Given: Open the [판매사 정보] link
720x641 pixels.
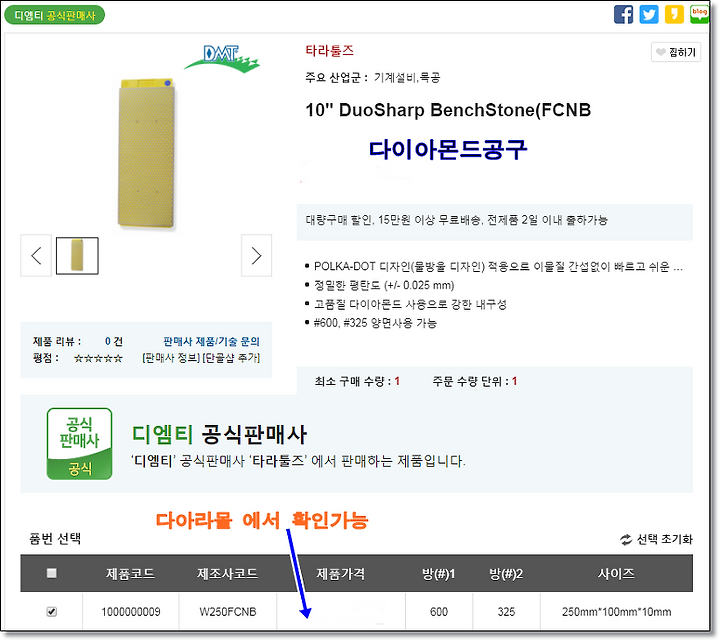Looking at the screenshot, I should pos(171,358).
